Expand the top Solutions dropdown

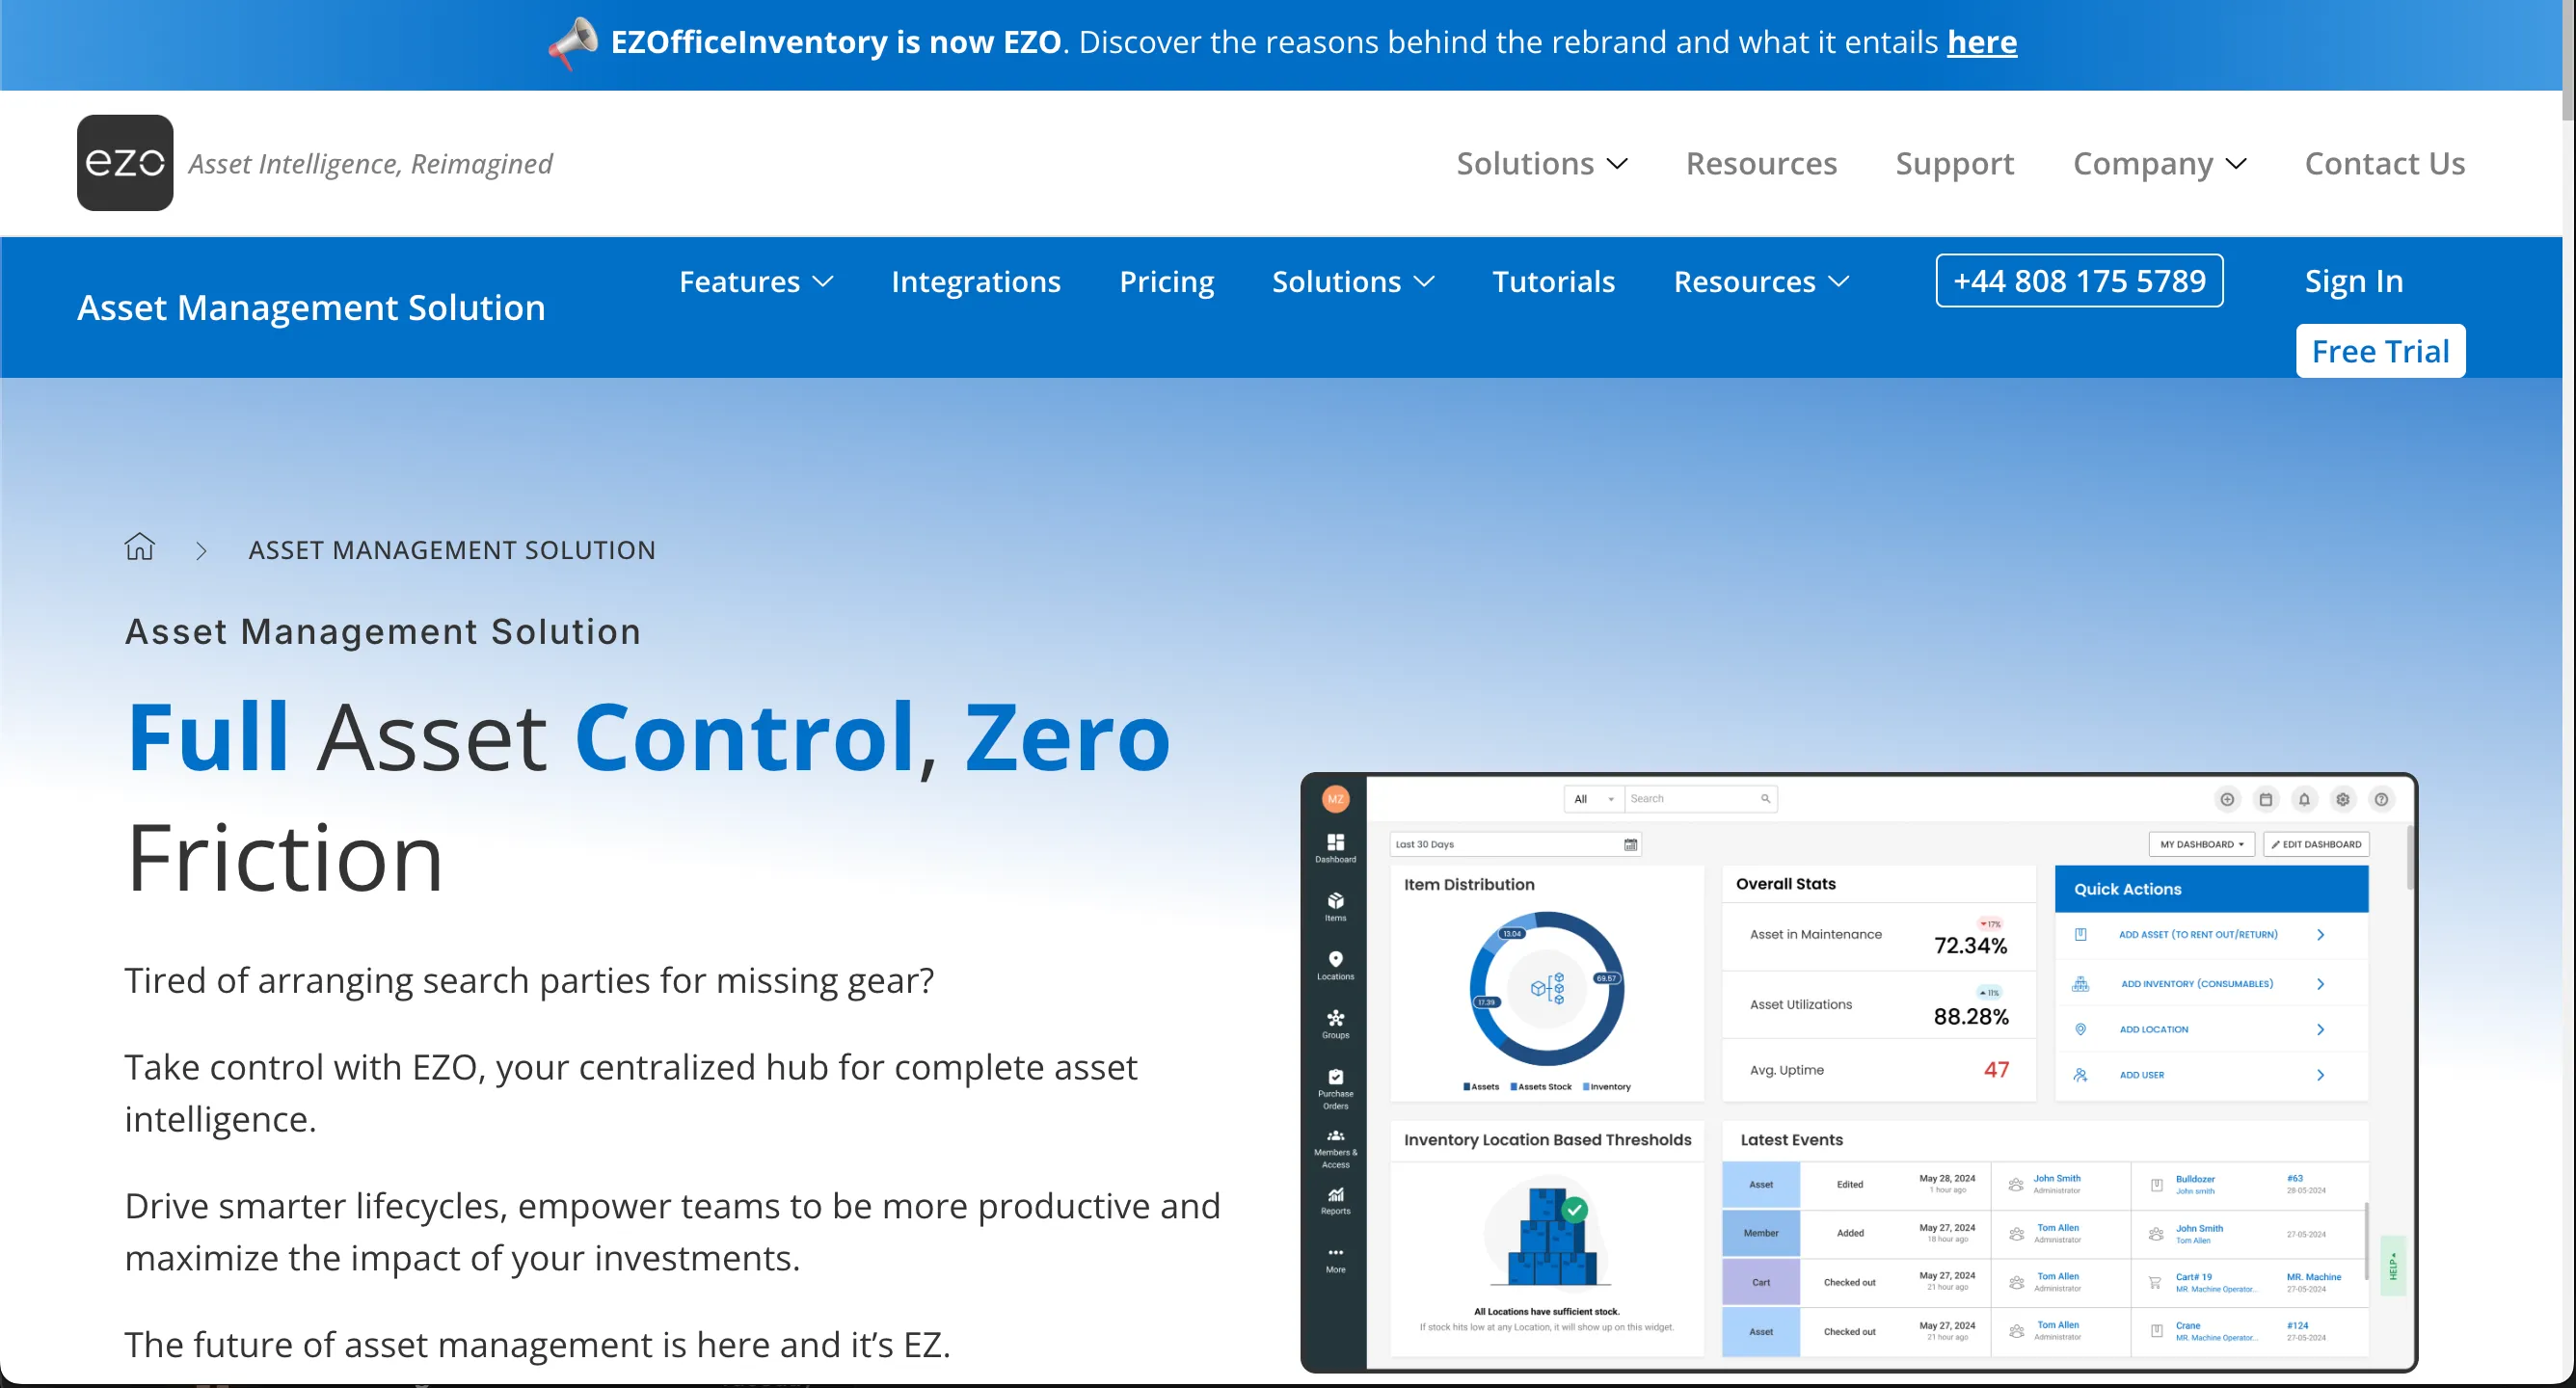(x=1541, y=164)
